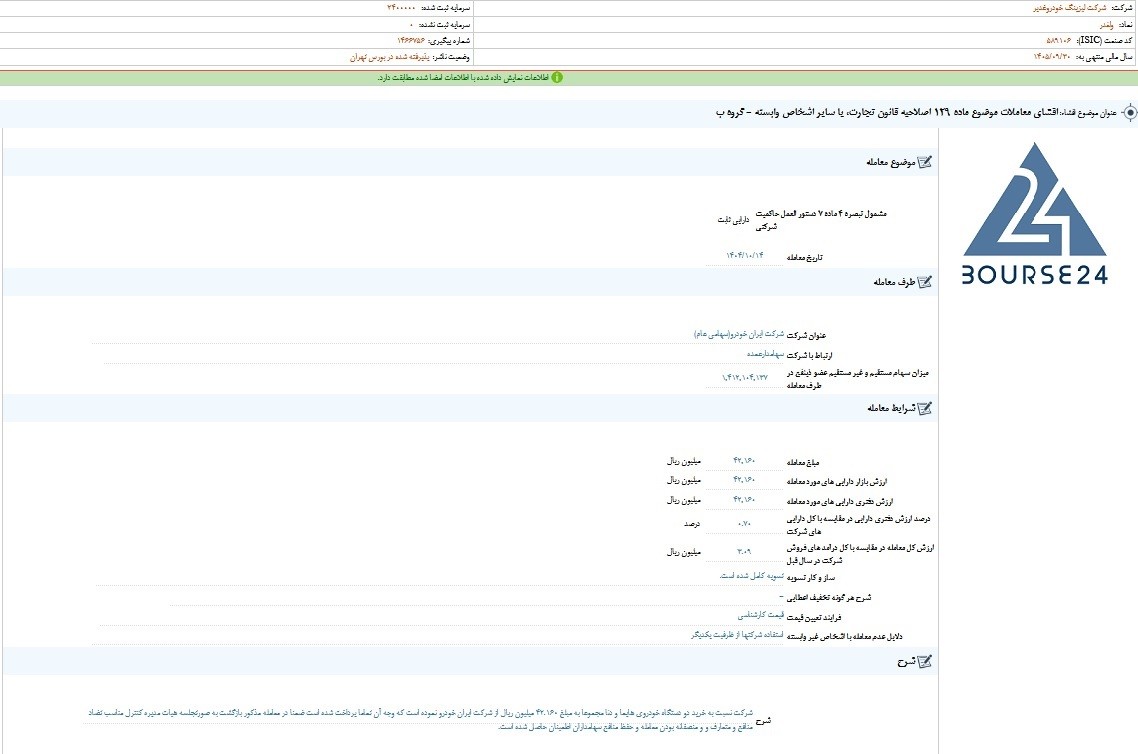Click the edit icon beside the شرح header
The image size is (1138, 754).
(925, 662)
